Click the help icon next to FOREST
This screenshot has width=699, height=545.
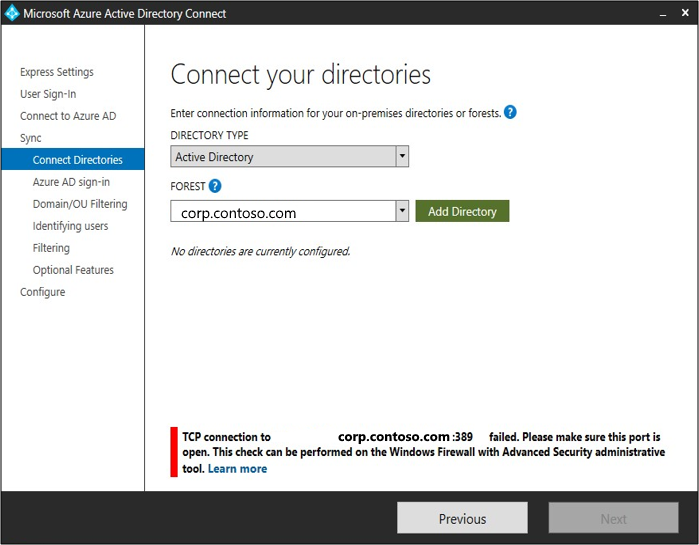215,186
